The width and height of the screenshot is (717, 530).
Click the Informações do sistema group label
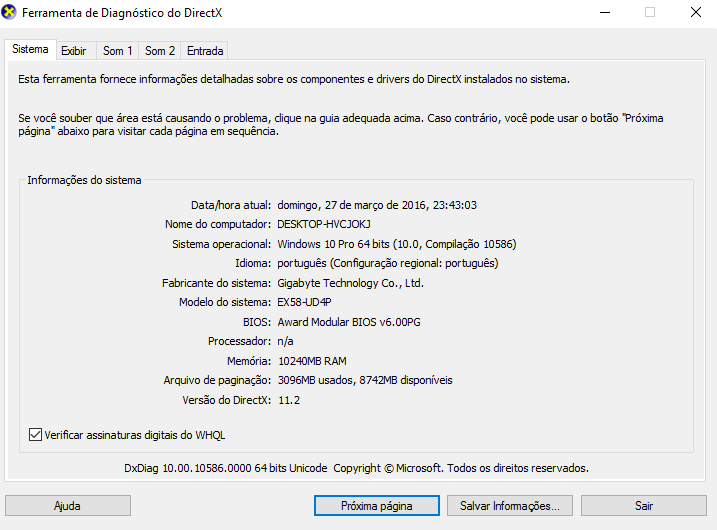84,180
